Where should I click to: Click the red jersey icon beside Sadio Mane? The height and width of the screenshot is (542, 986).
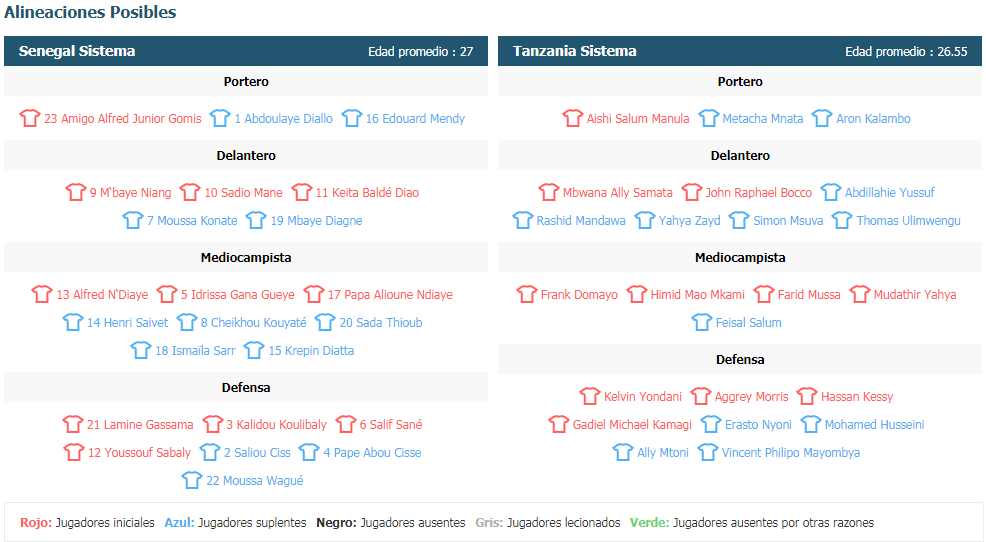(190, 192)
